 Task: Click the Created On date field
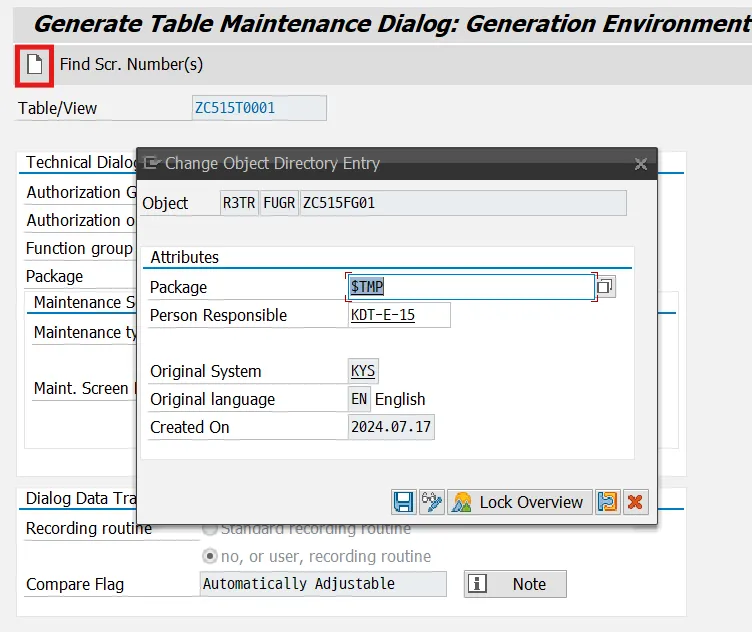coord(391,427)
